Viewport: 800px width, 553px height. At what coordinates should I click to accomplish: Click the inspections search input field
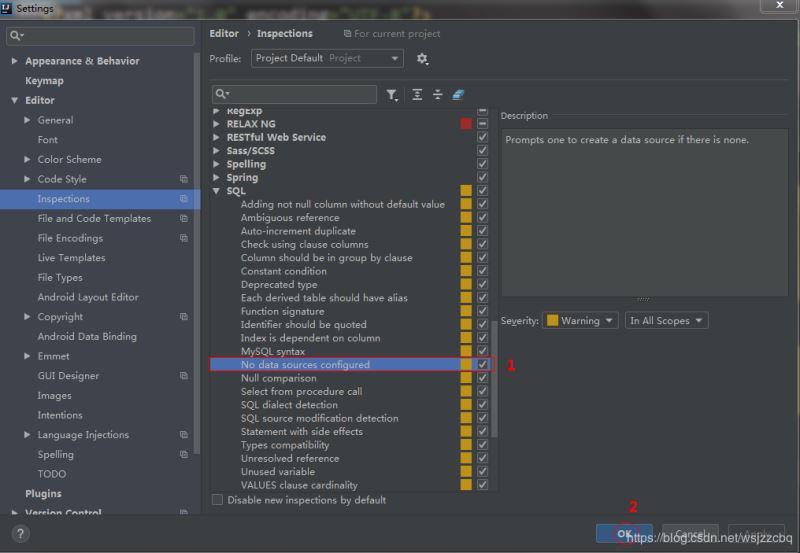click(x=294, y=94)
